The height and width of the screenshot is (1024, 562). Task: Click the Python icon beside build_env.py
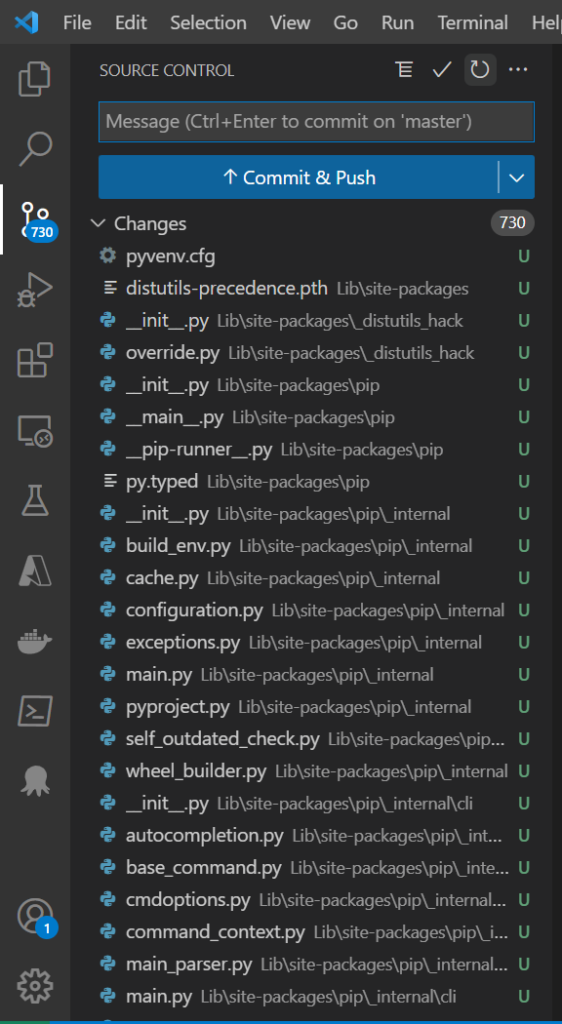tap(108, 546)
